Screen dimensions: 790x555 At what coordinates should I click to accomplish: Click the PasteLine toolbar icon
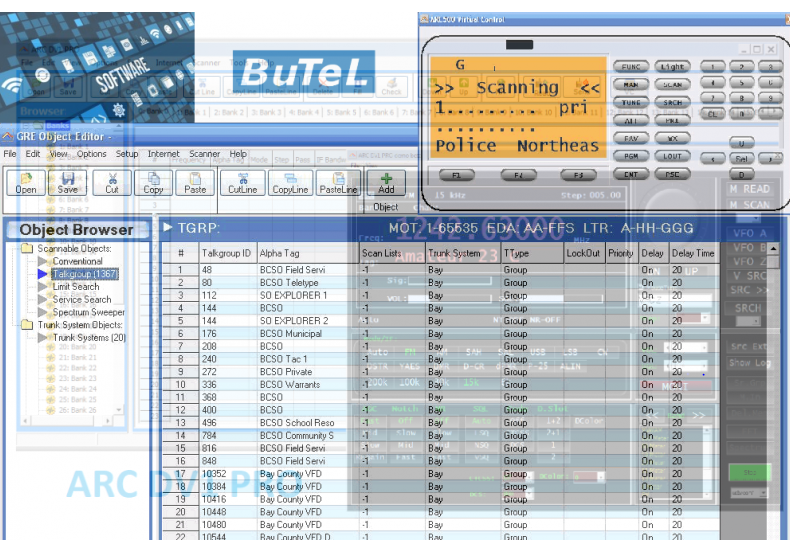[x=338, y=181]
